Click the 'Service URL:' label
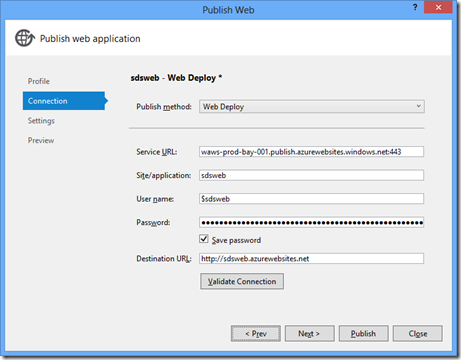The width and height of the screenshot is (461, 360). pyautogui.click(x=157, y=152)
